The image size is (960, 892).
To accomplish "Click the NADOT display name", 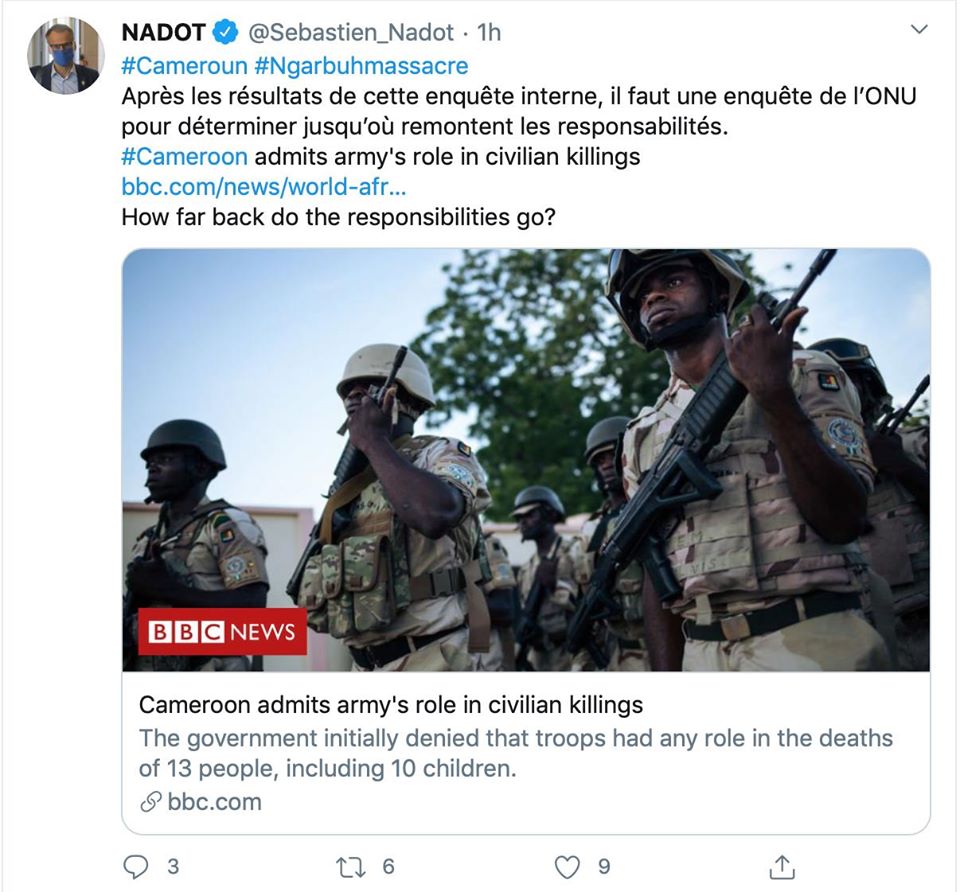I will pos(163,33).
